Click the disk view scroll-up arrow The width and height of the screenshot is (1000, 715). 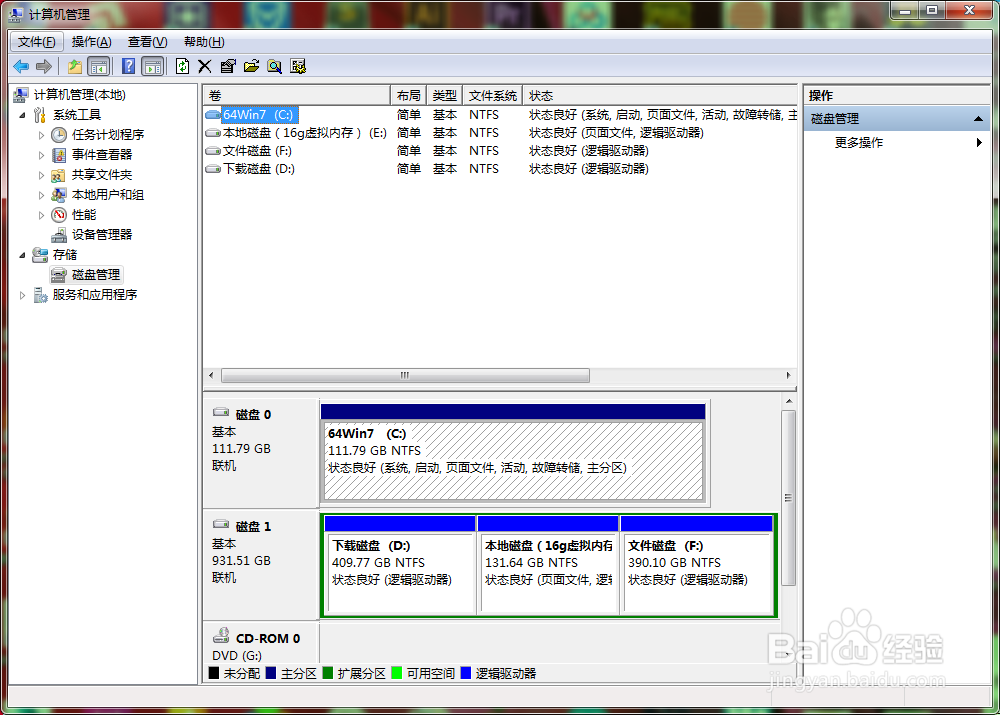[789, 401]
